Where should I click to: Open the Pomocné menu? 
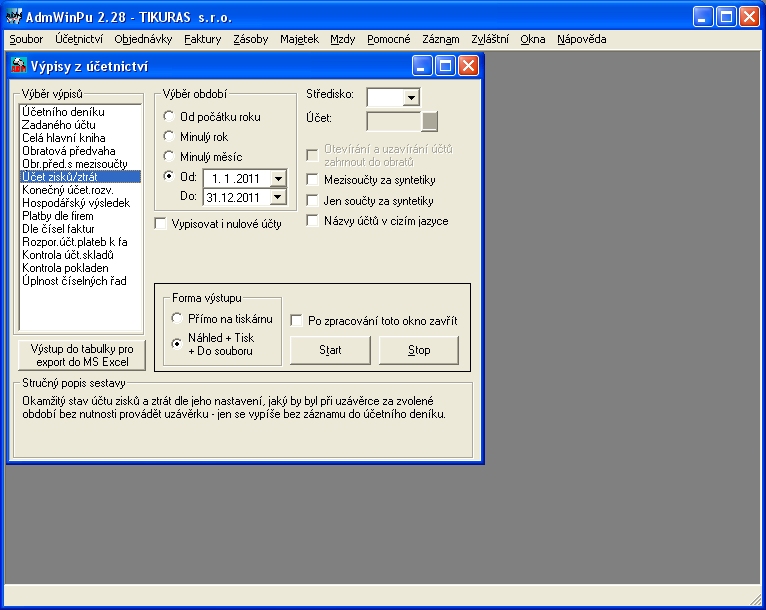389,39
